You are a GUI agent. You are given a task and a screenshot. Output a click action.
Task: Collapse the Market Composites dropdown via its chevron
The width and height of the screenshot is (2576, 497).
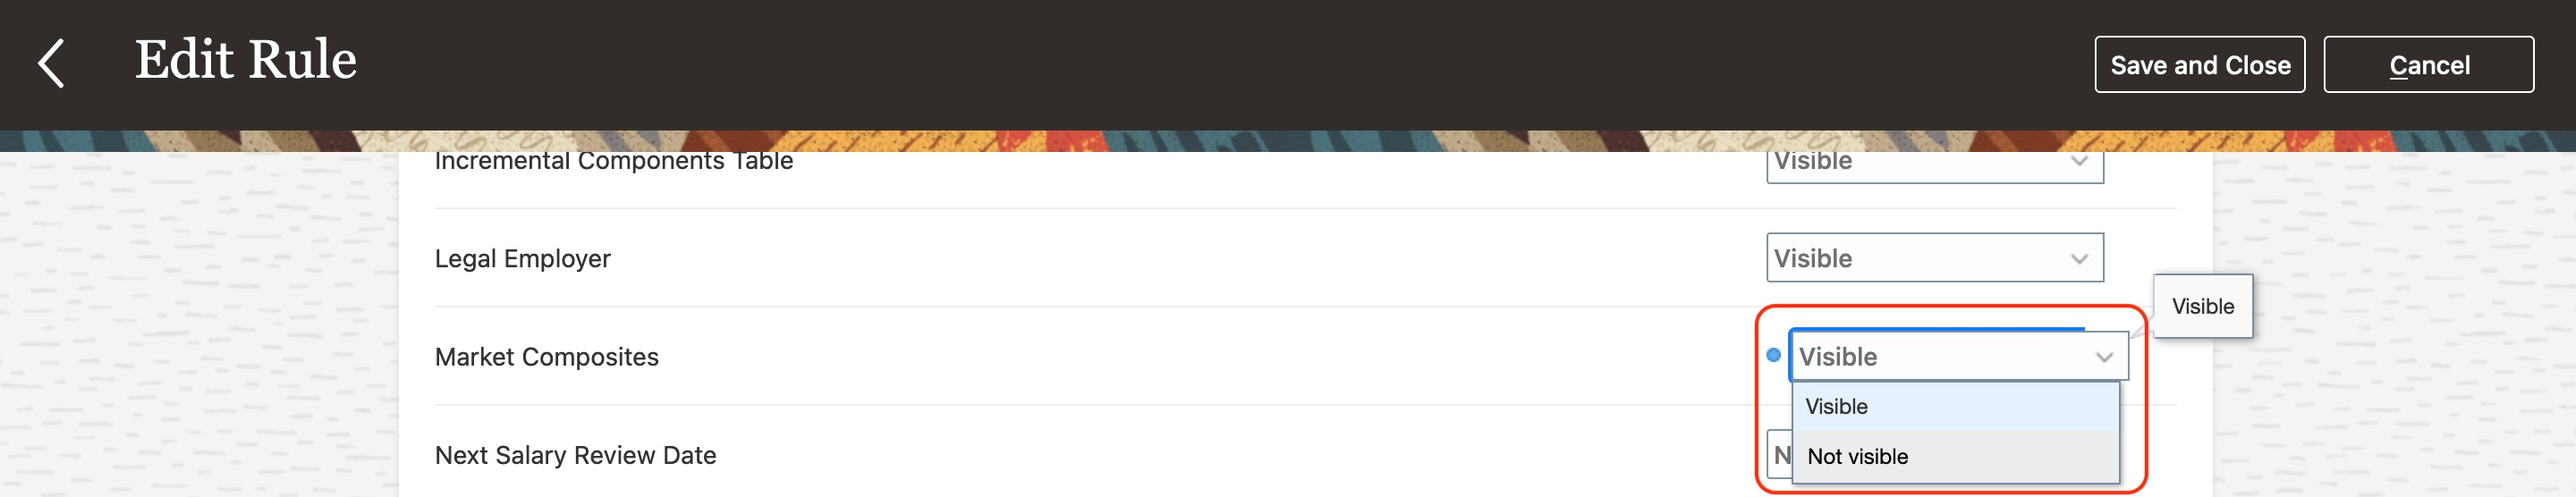point(2104,357)
